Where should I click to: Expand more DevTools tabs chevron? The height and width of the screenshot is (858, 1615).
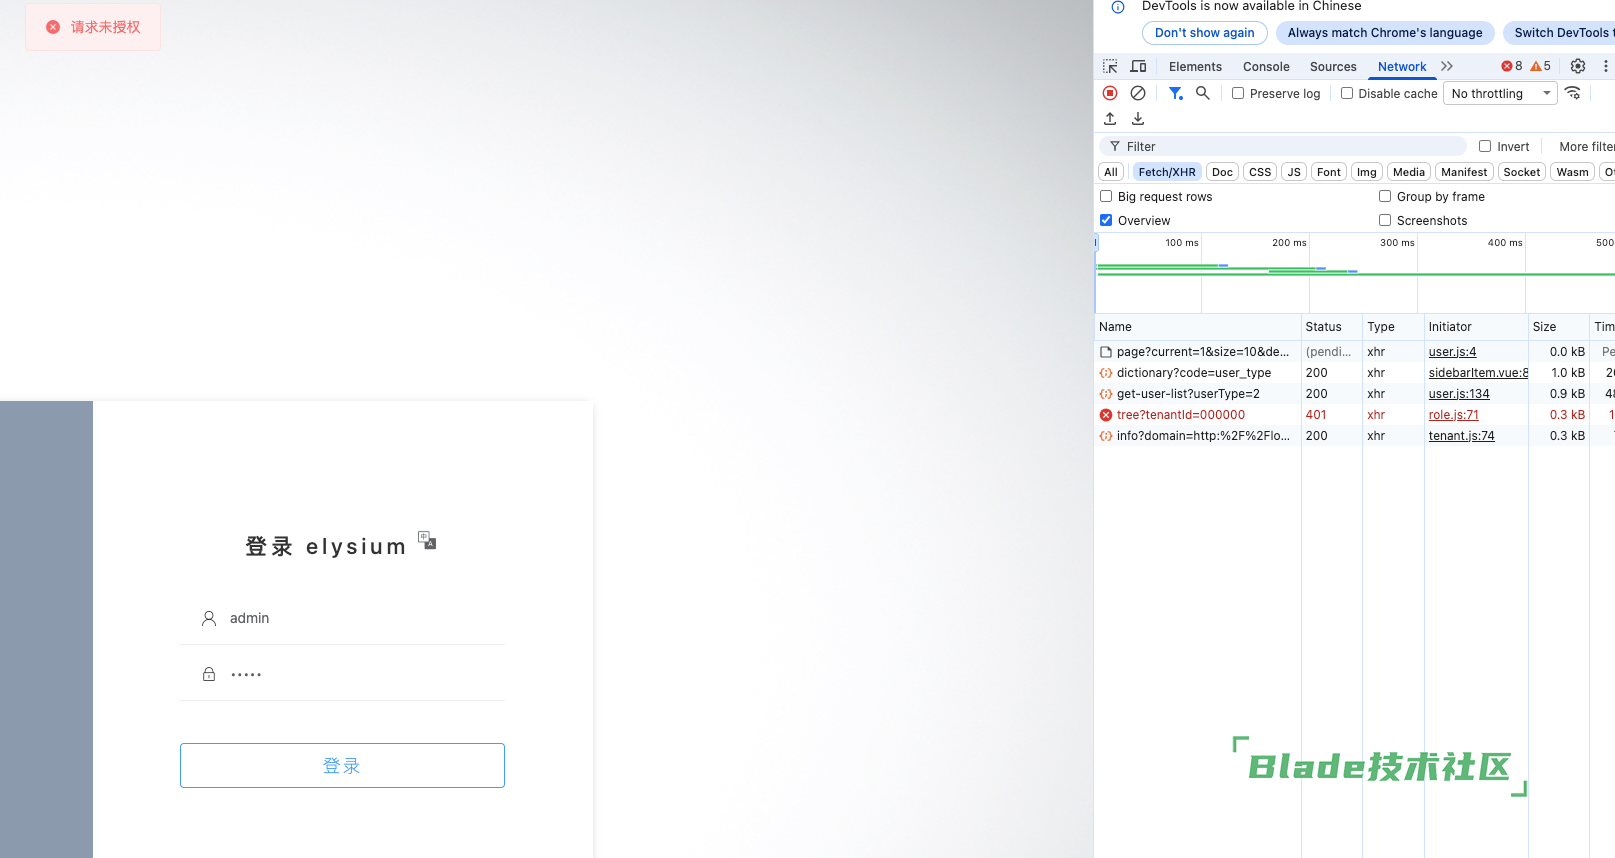[x=1447, y=66]
